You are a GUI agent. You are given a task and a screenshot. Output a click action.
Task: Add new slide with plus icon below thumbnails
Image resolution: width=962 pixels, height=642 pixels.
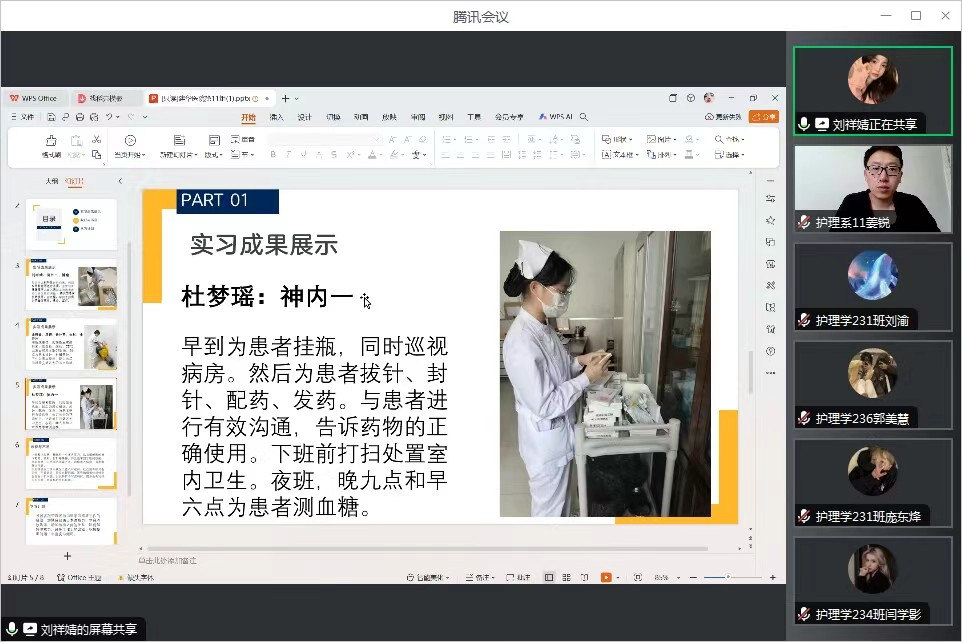(67, 555)
